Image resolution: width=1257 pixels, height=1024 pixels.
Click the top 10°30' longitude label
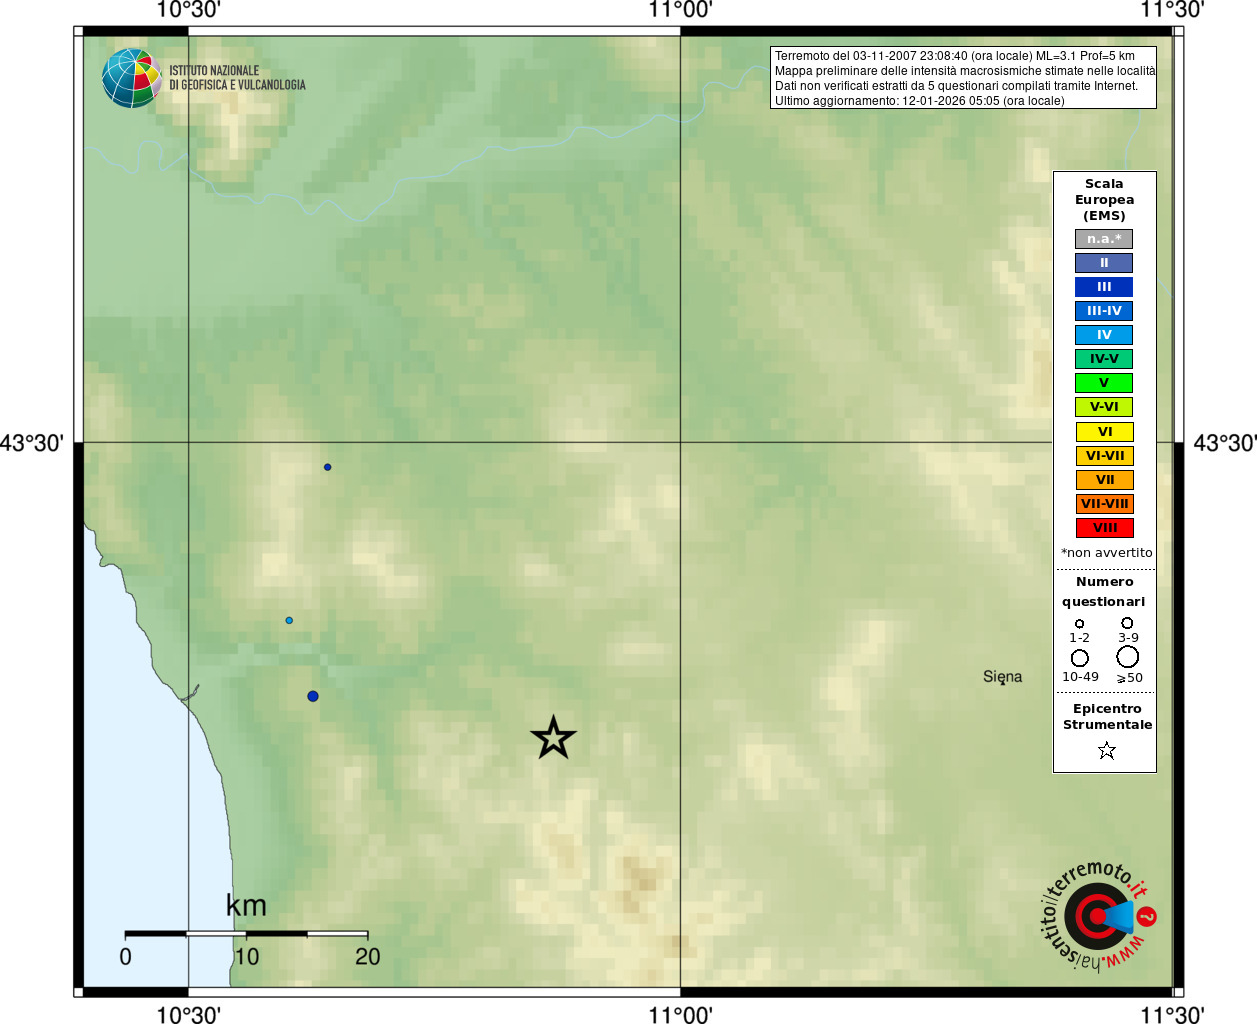188,10
